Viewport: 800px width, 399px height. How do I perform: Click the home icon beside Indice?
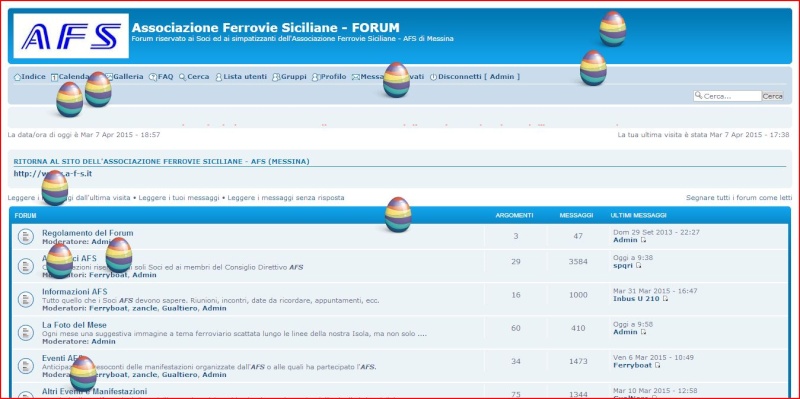(17, 77)
